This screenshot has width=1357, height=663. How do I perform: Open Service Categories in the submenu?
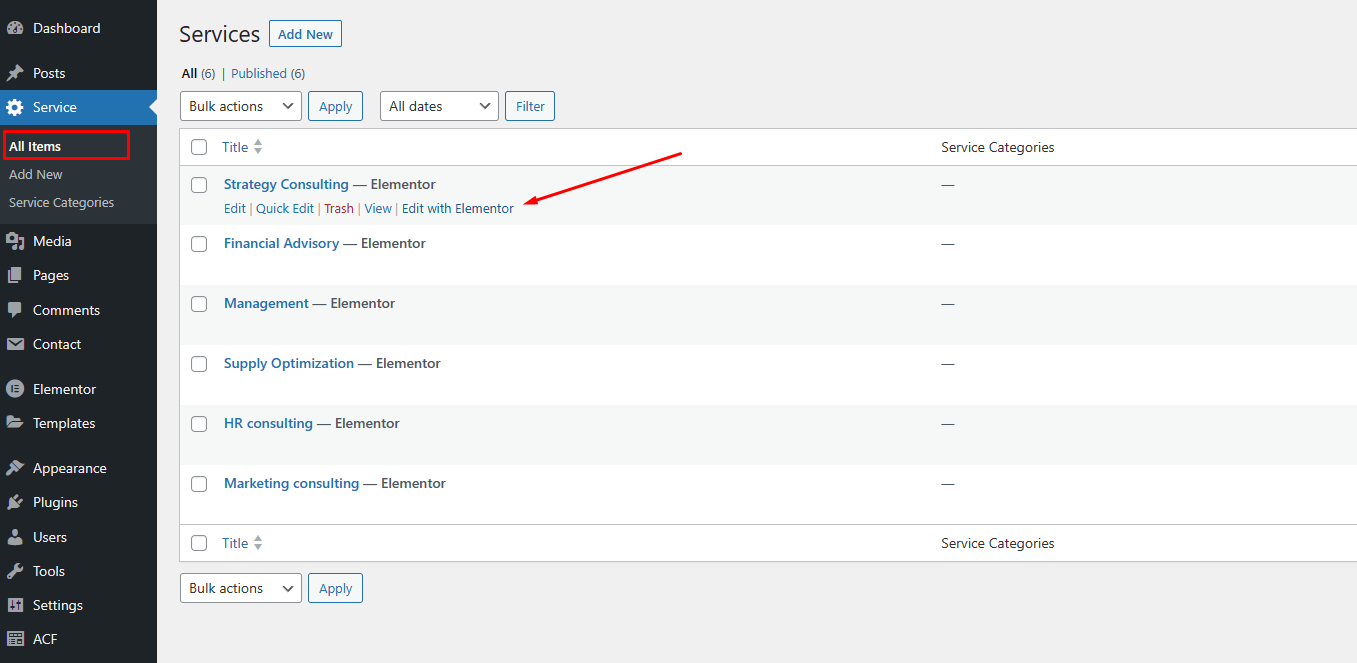pos(61,202)
